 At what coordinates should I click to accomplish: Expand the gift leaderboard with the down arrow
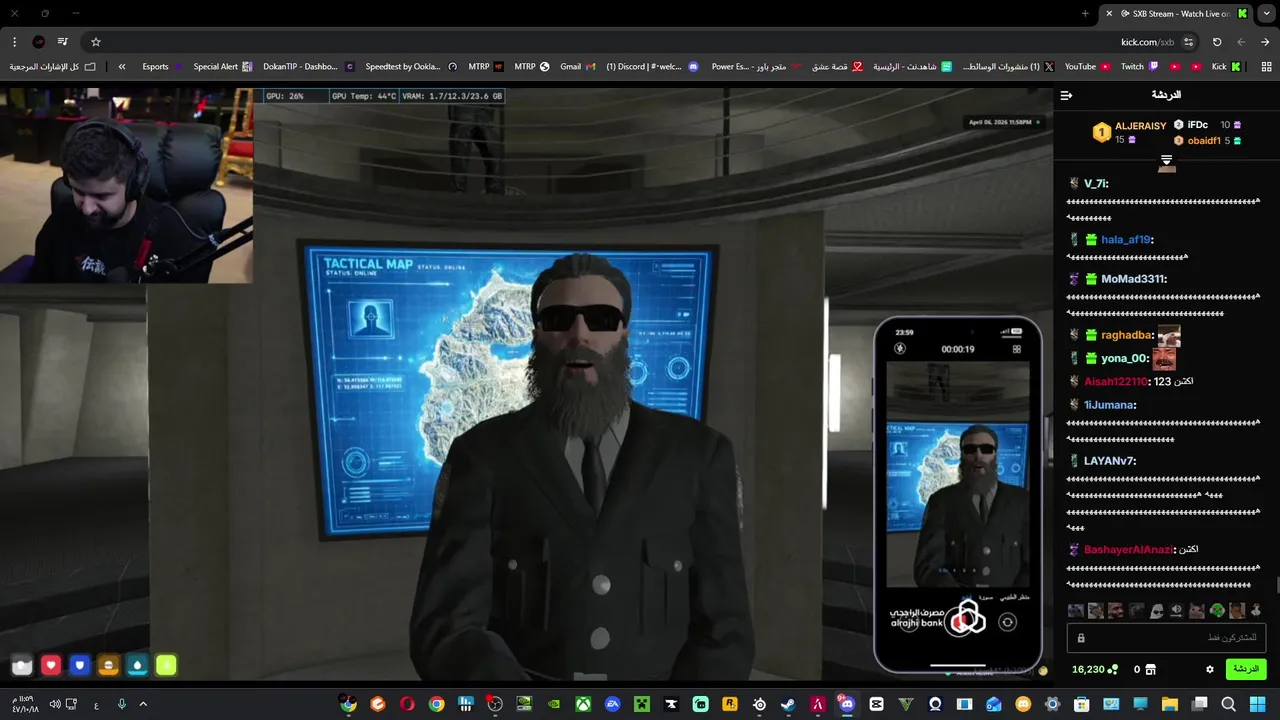[1166, 160]
